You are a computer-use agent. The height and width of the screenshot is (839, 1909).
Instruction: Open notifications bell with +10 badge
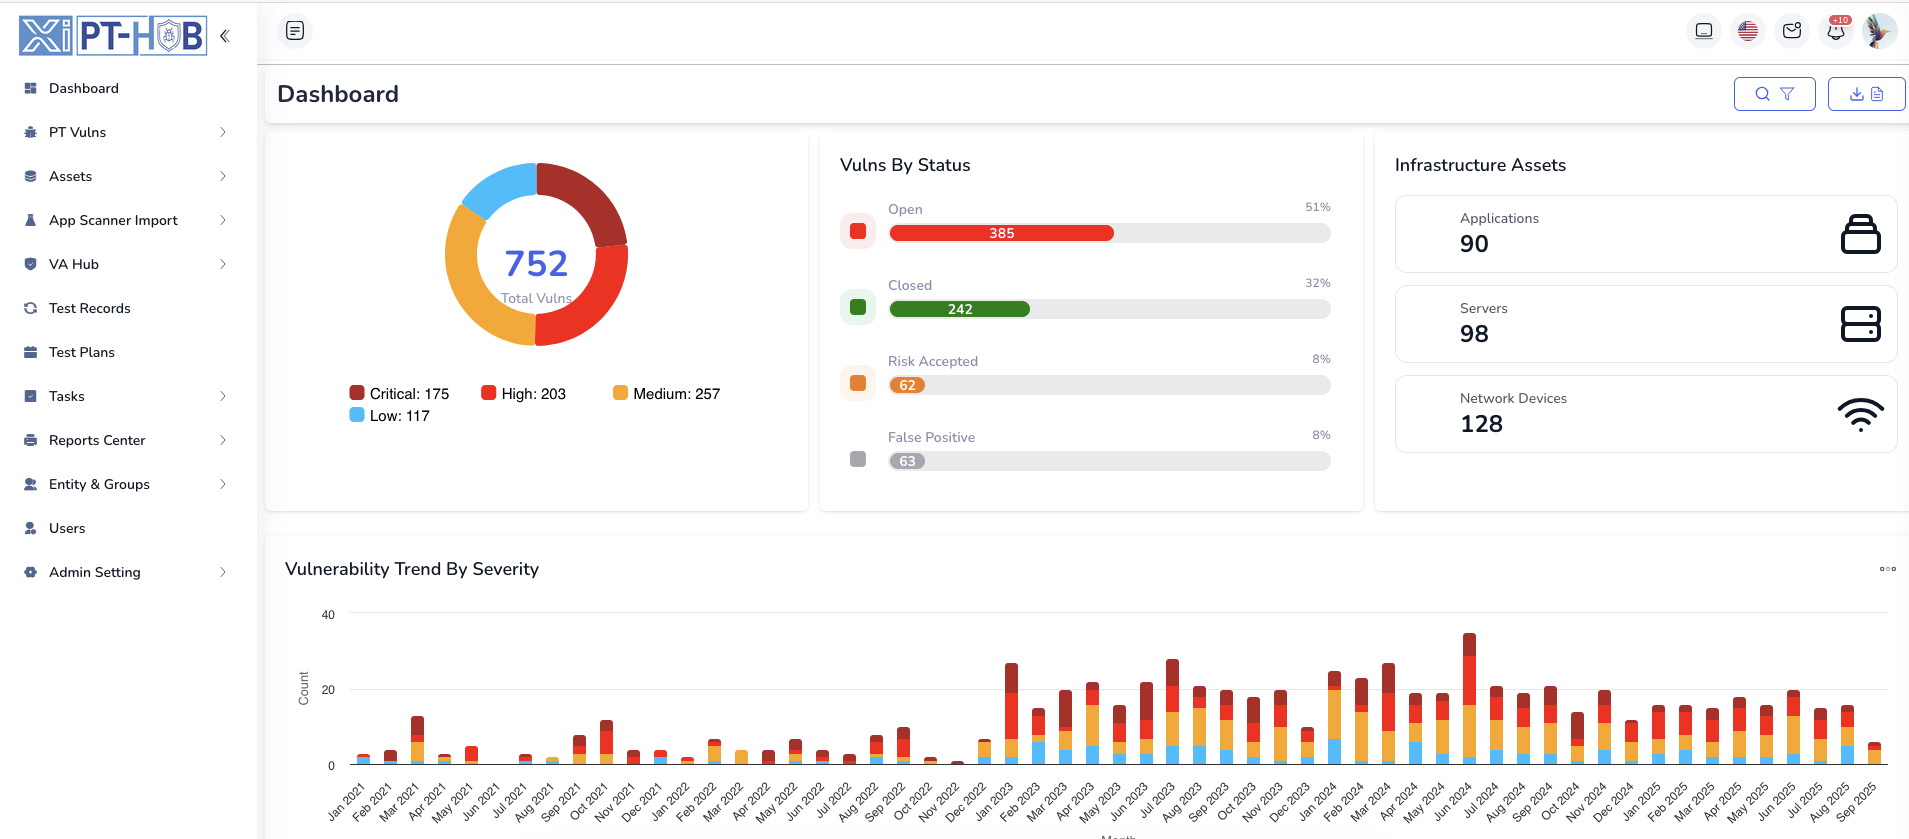(x=1836, y=31)
